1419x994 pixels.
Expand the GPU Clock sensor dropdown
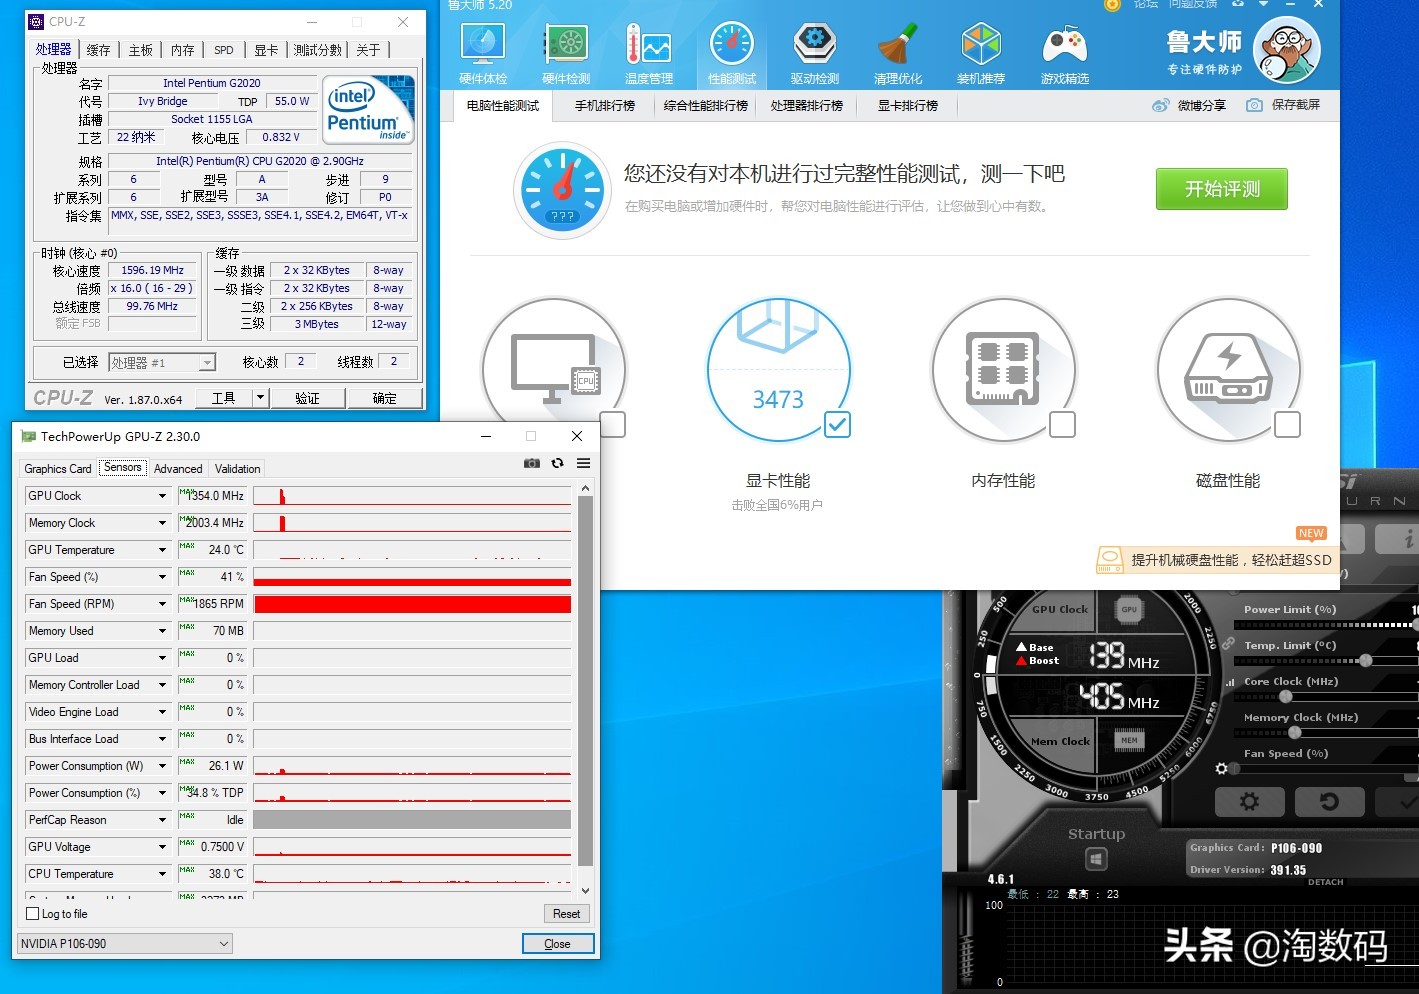click(x=163, y=495)
